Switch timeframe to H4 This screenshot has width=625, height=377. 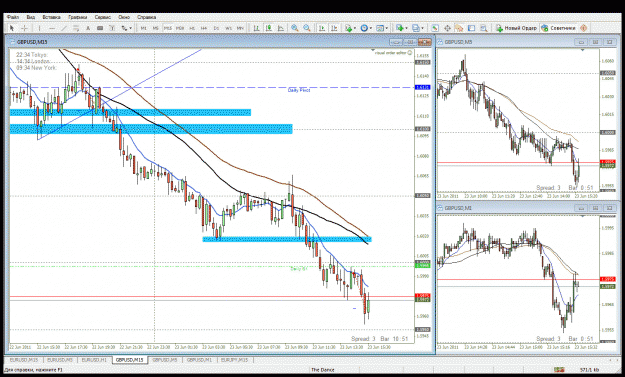pos(204,28)
